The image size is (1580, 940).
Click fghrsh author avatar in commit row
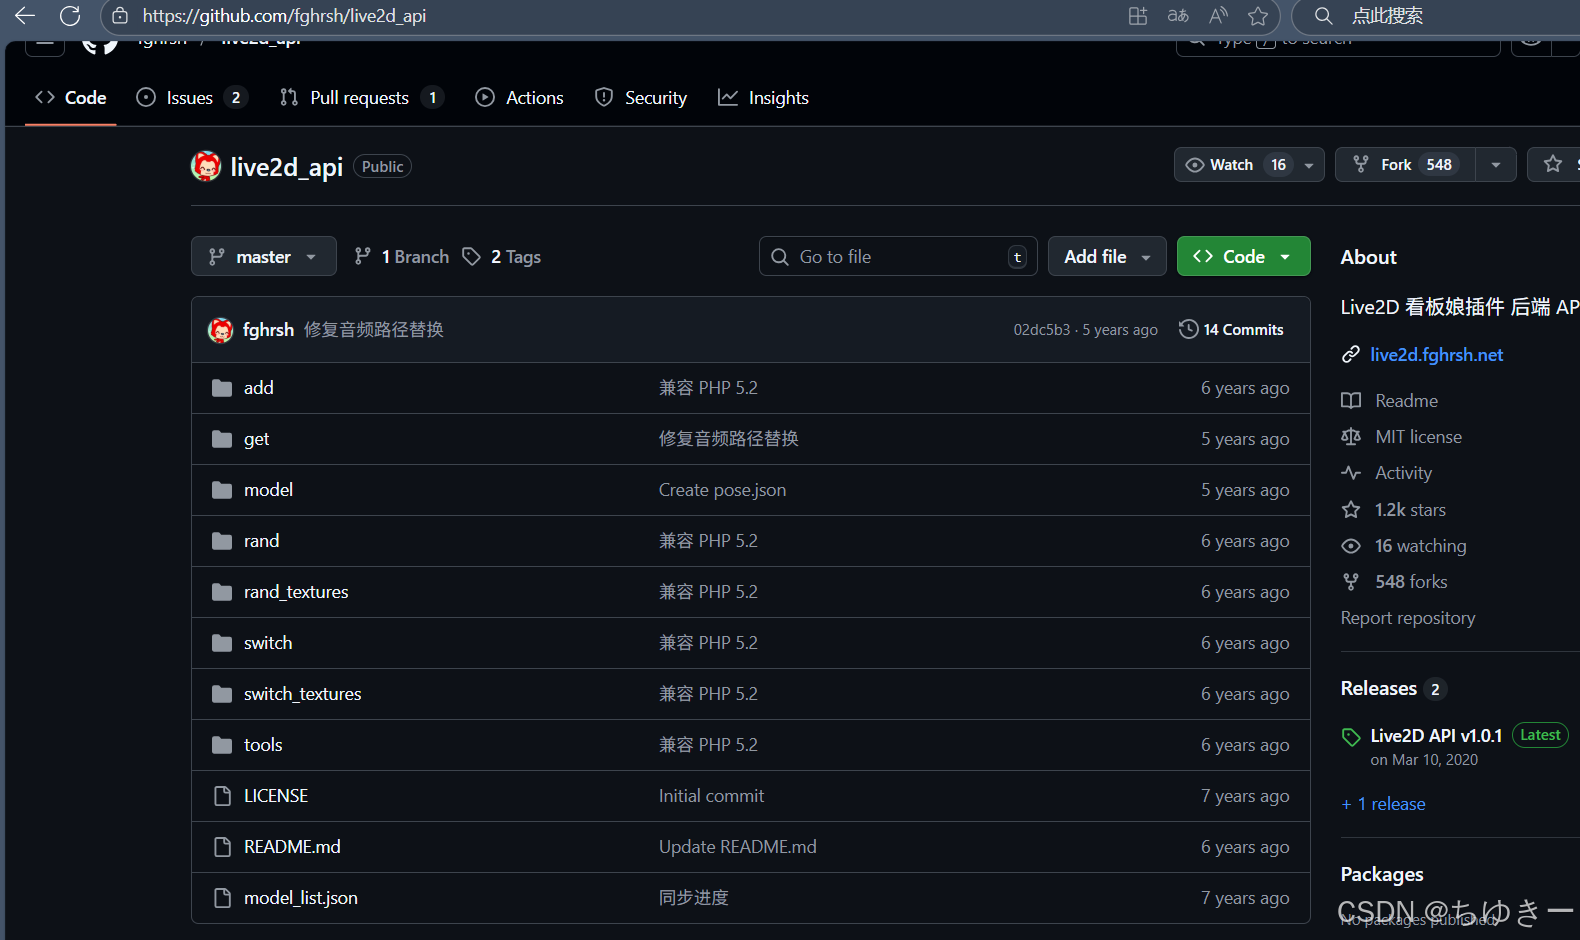click(x=220, y=330)
